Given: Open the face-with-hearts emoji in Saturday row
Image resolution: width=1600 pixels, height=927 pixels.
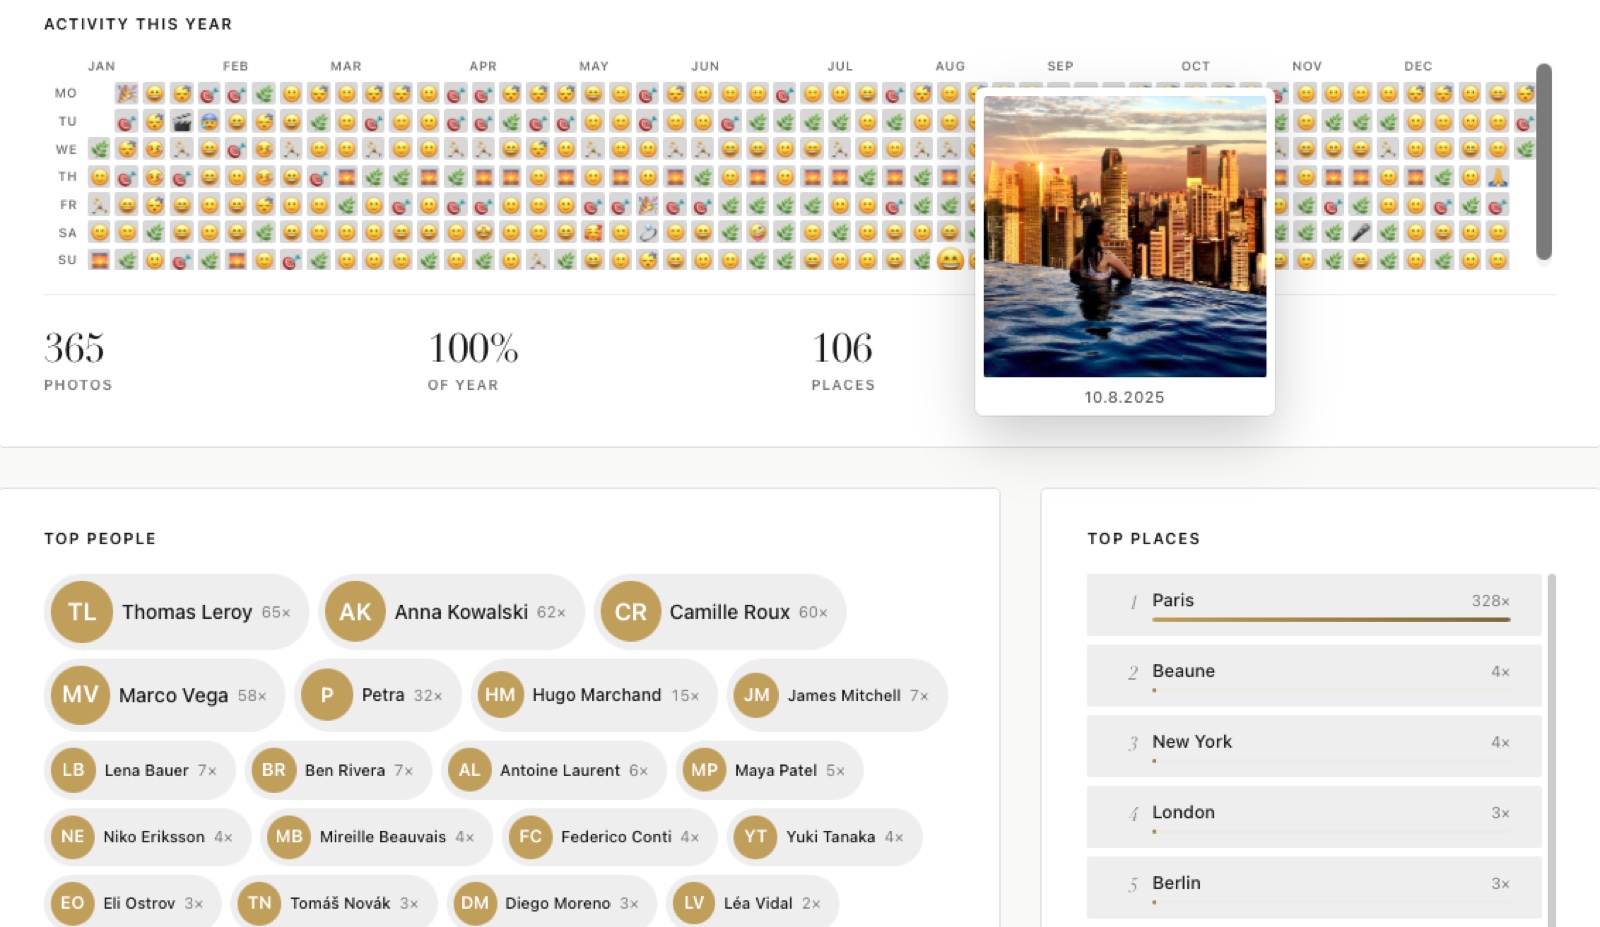Looking at the screenshot, I should tap(593, 233).
